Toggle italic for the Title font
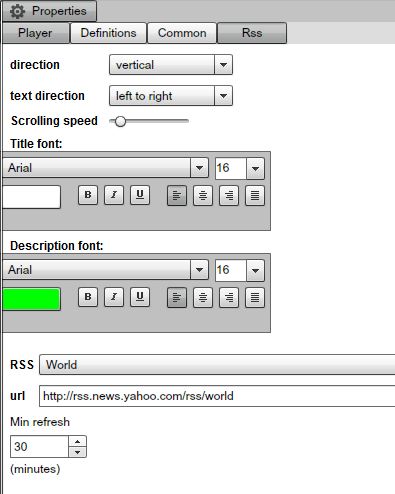This screenshot has width=395, height=494. tap(114, 195)
